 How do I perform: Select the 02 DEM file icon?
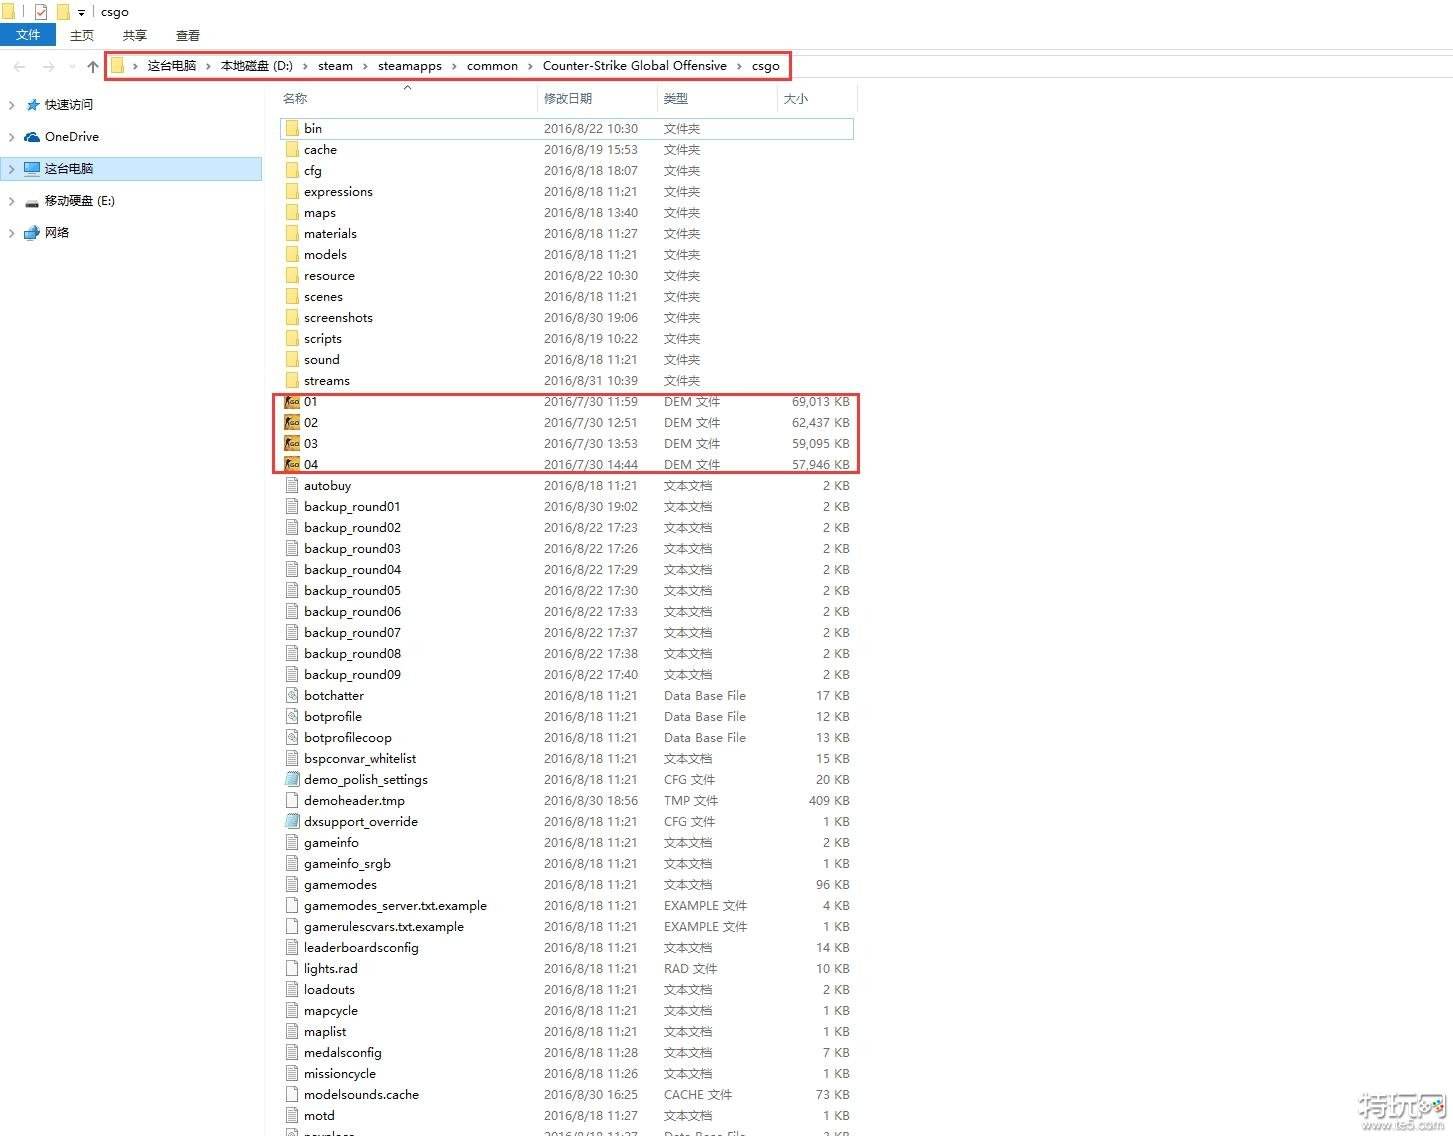(292, 422)
